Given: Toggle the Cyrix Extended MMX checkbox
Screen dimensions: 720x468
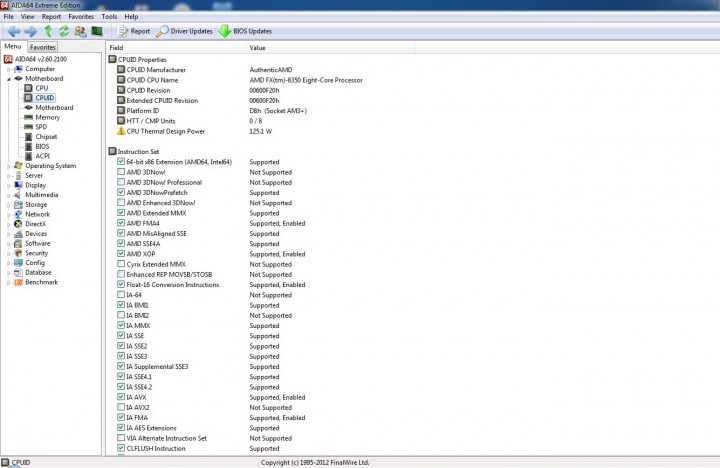Looking at the screenshot, I should click(x=121, y=264).
